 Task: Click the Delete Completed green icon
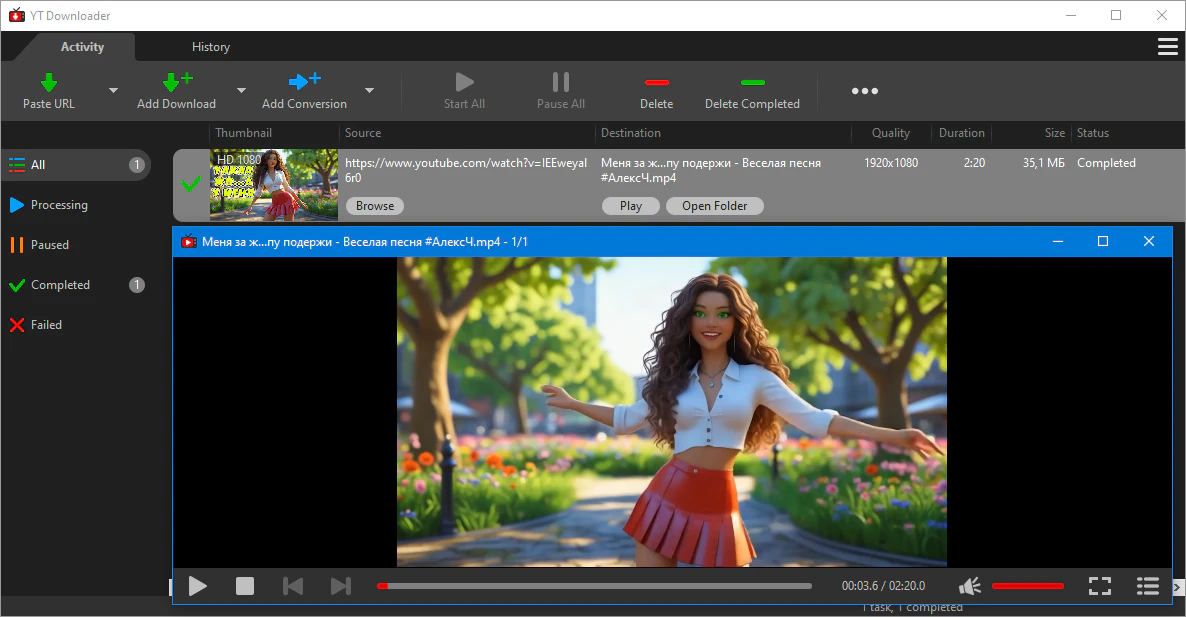tap(752, 82)
